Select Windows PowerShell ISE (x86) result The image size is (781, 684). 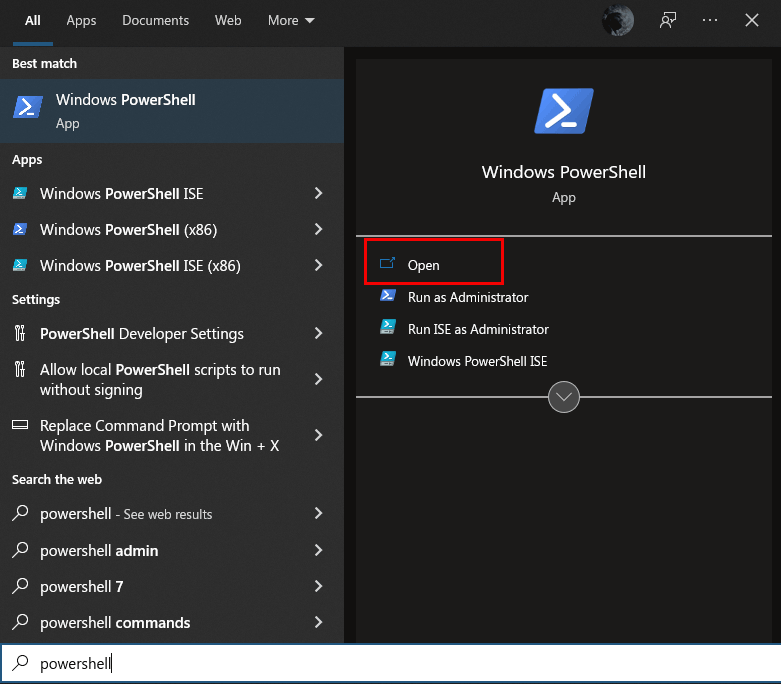(x=172, y=265)
